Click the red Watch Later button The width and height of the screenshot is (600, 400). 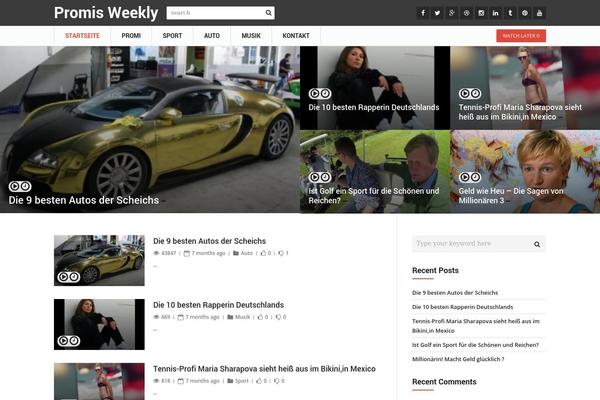521,36
